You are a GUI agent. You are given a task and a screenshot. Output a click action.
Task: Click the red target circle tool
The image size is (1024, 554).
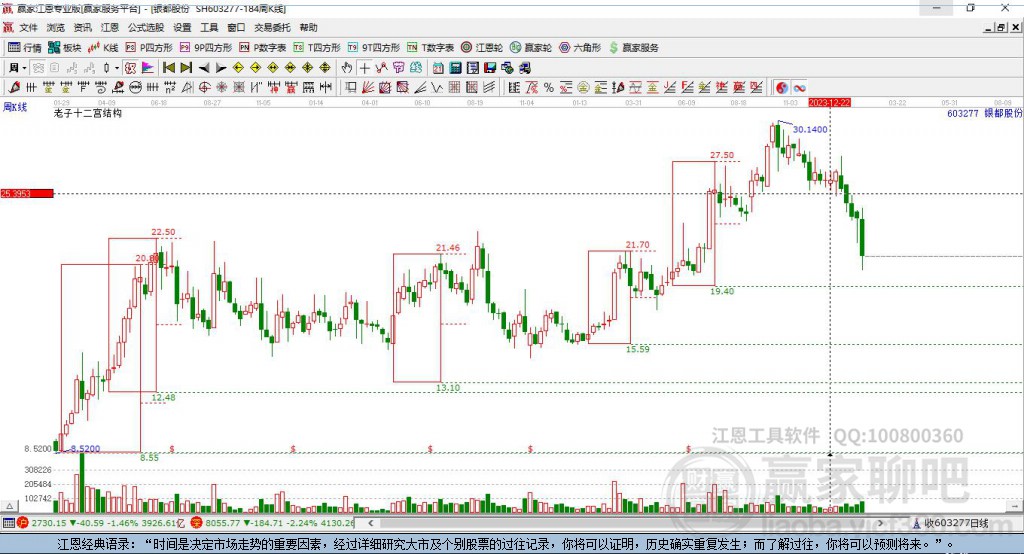[x=204, y=88]
